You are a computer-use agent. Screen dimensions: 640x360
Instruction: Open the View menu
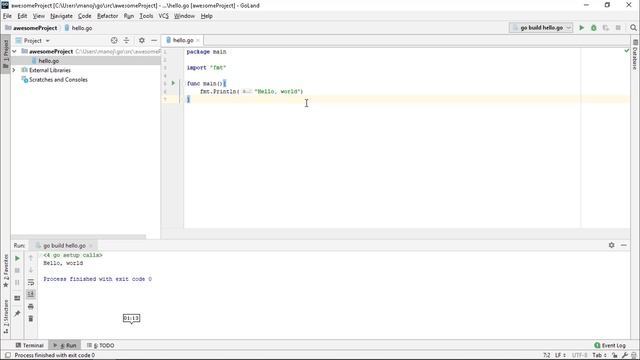(x=39, y=16)
